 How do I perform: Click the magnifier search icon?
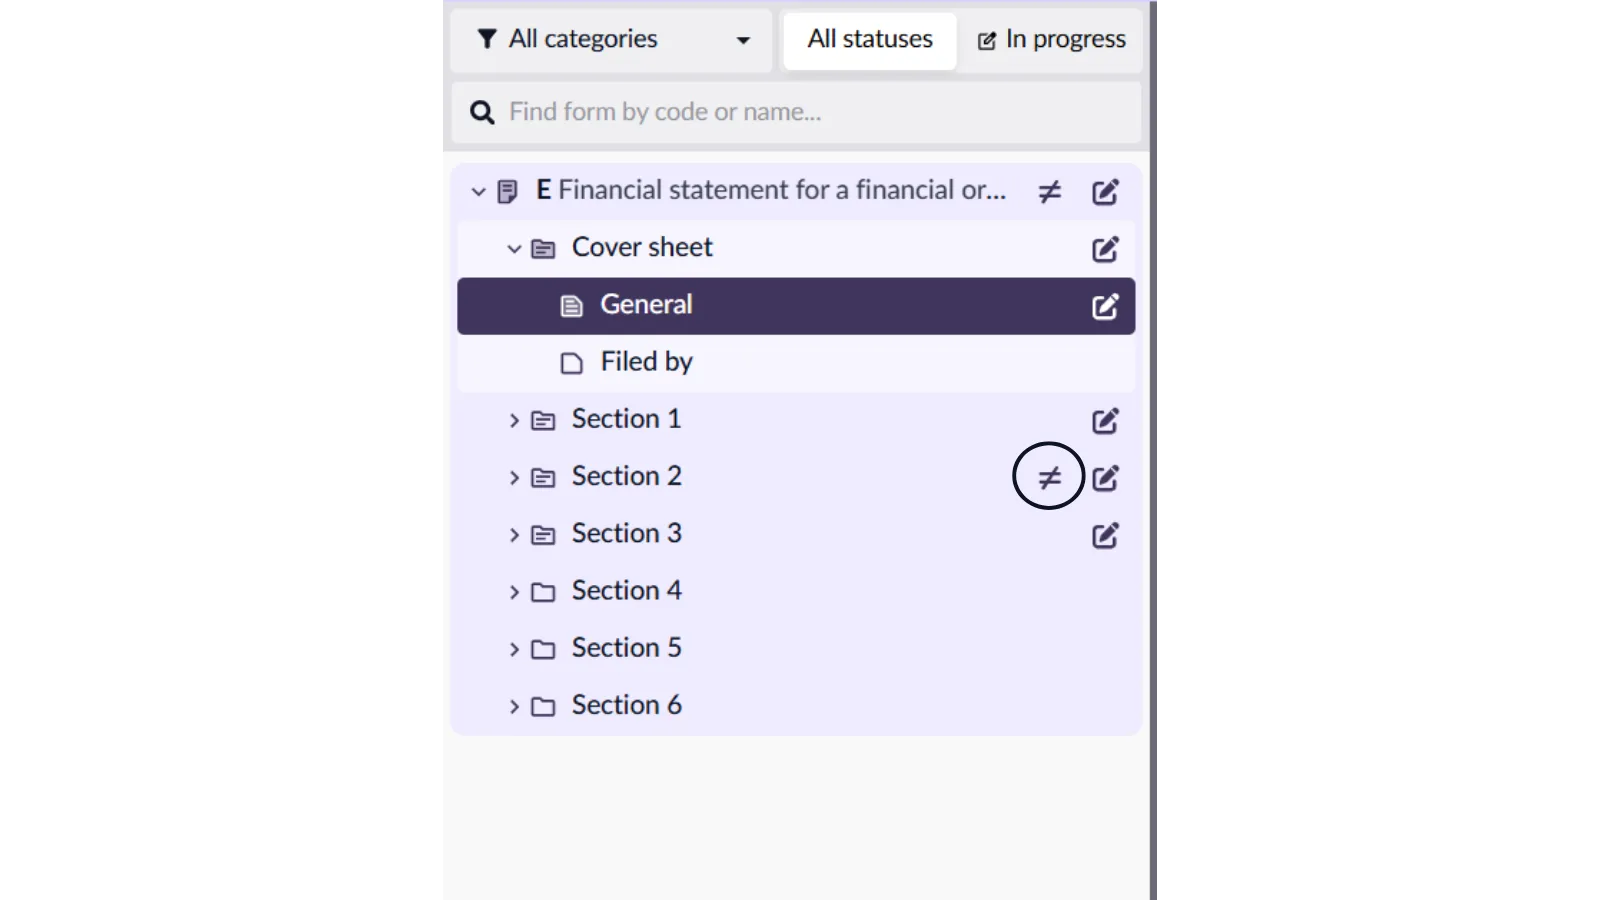482,112
